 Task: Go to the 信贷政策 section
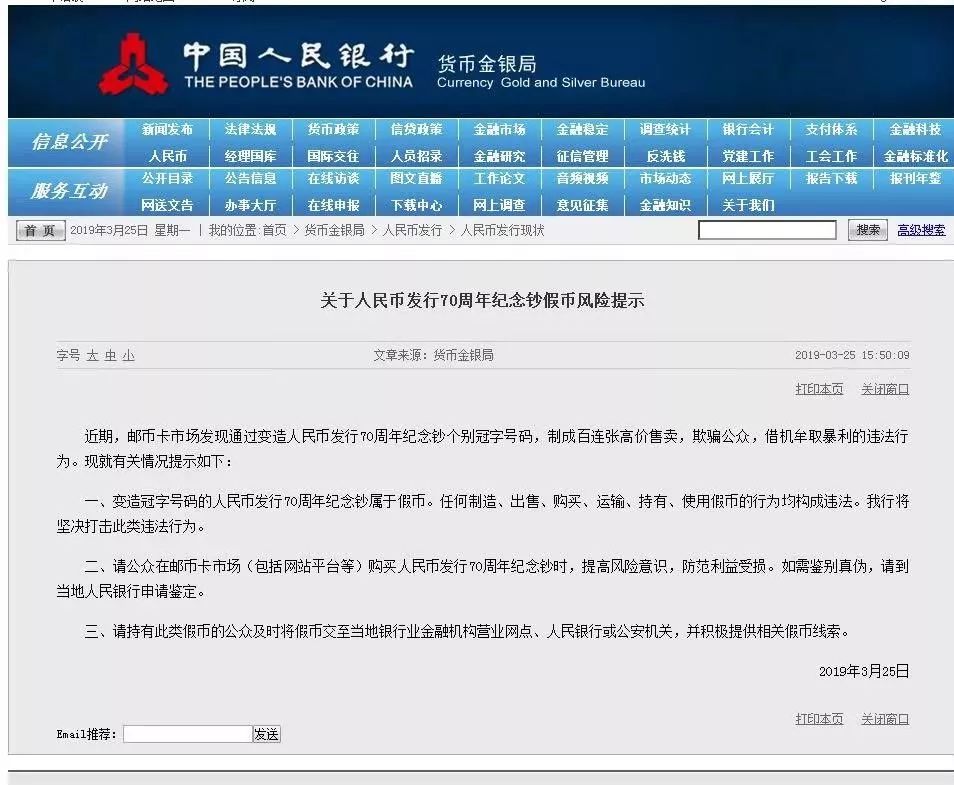(x=416, y=130)
